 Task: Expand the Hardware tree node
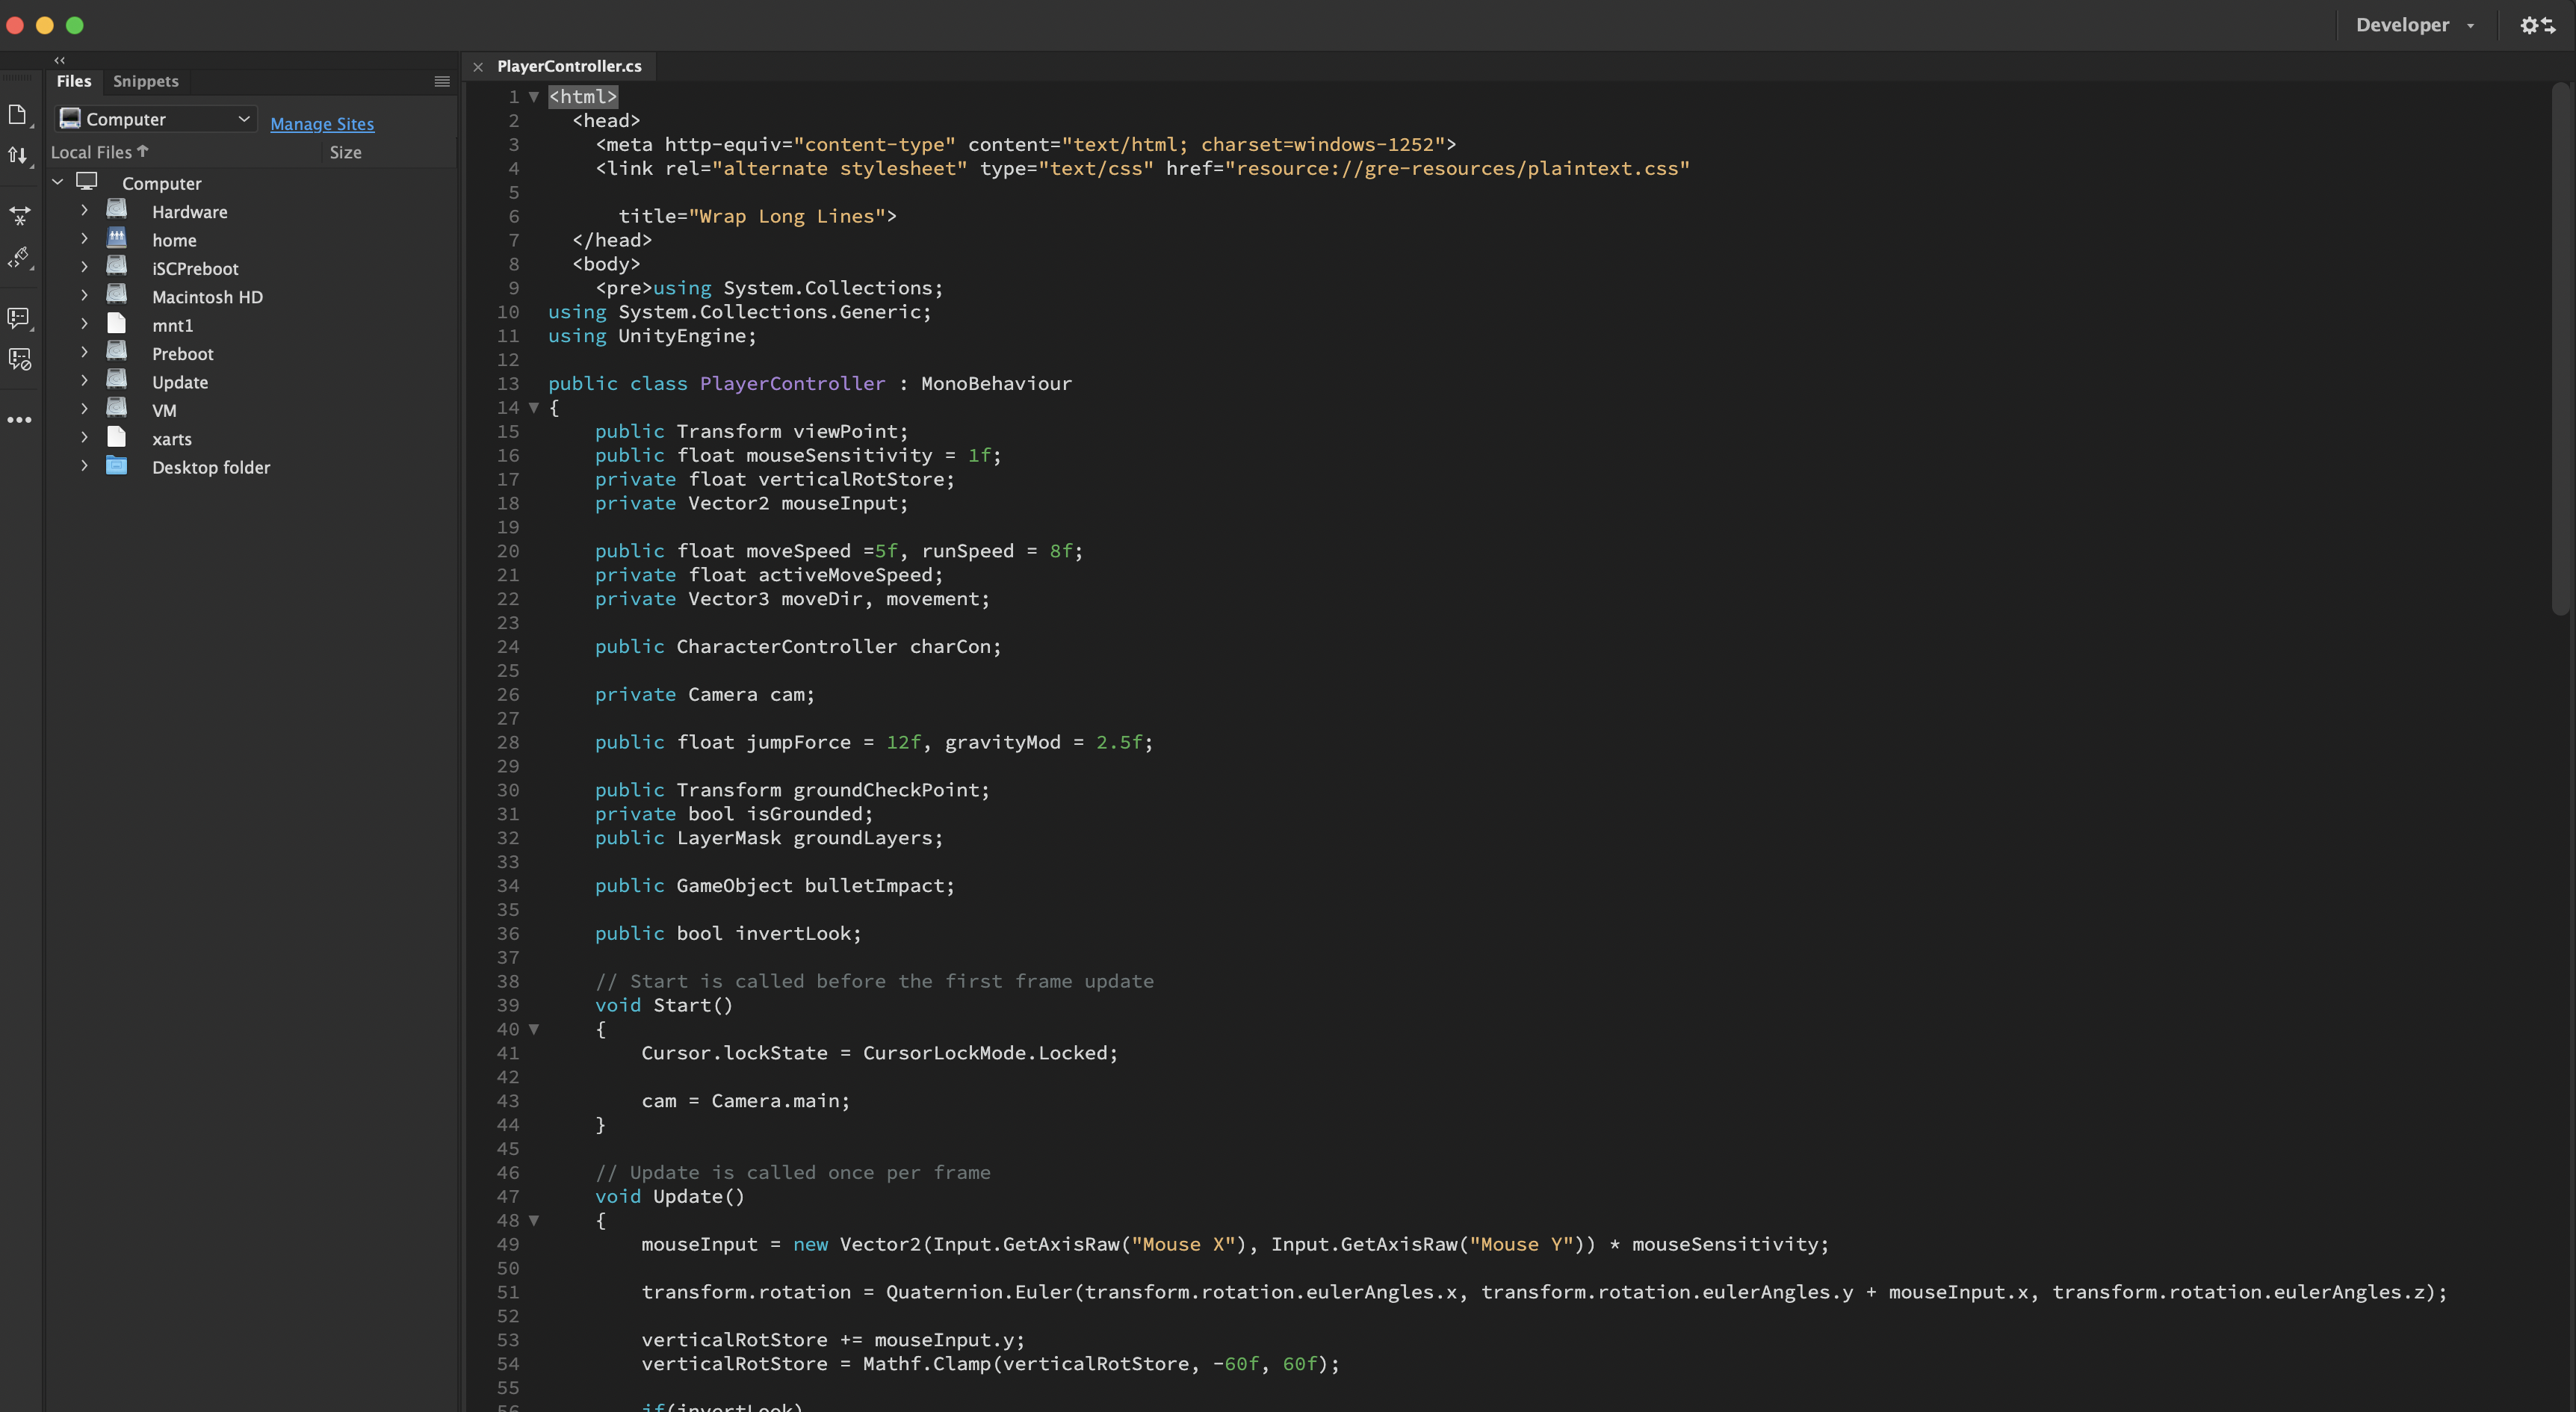point(84,211)
